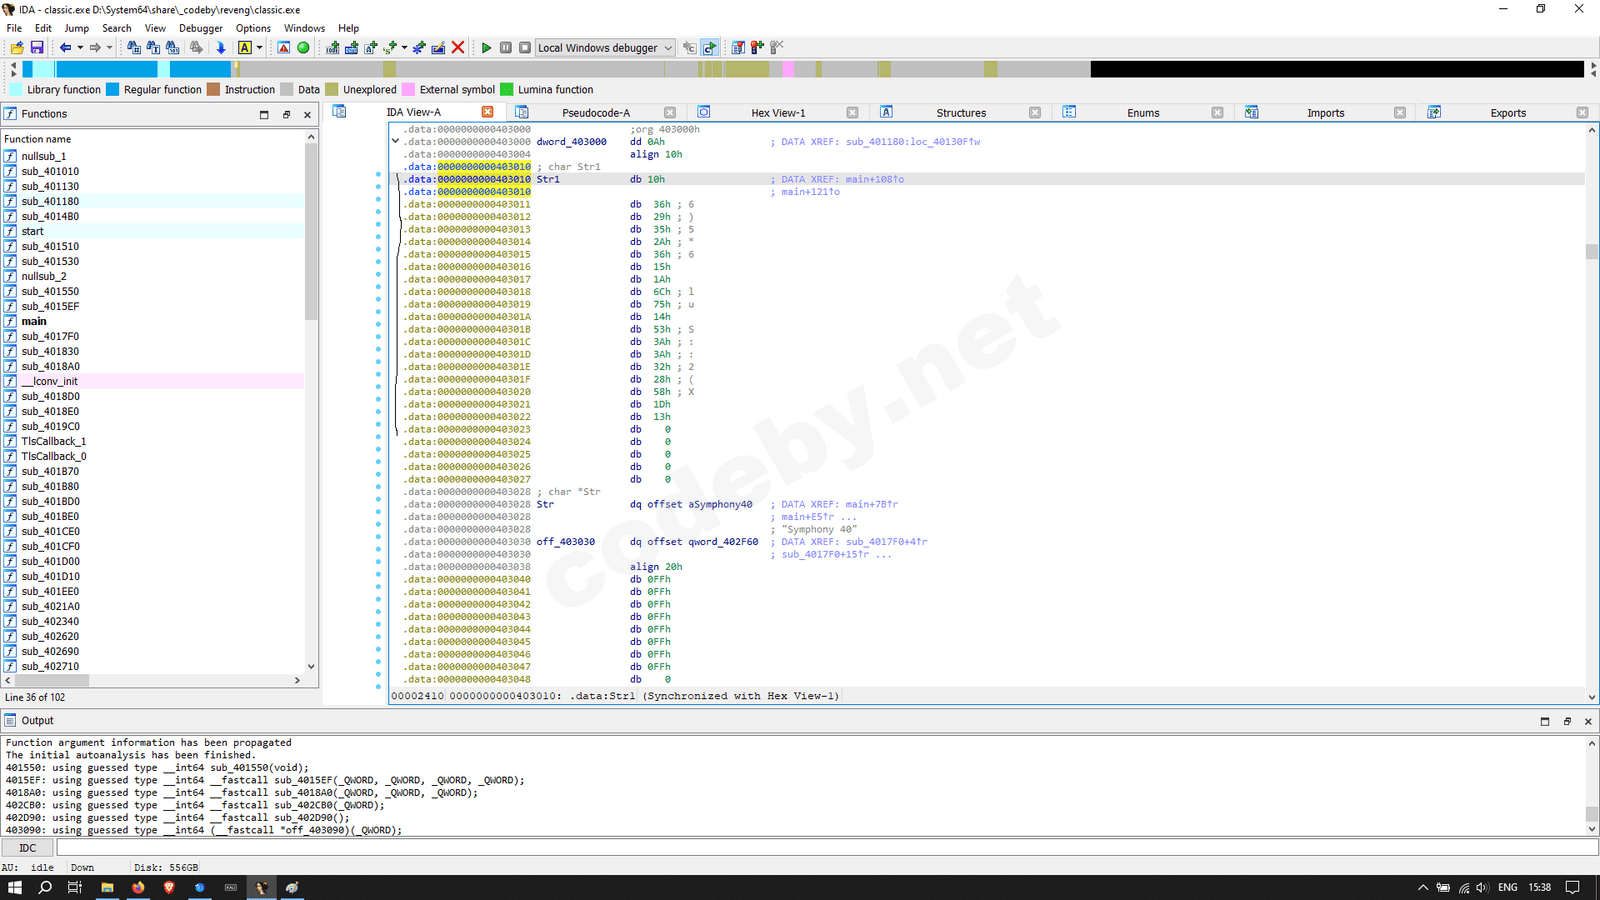Click the red X delete icon in toolbar
The height and width of the screenshot is (900, 1600).
(458, 48)
